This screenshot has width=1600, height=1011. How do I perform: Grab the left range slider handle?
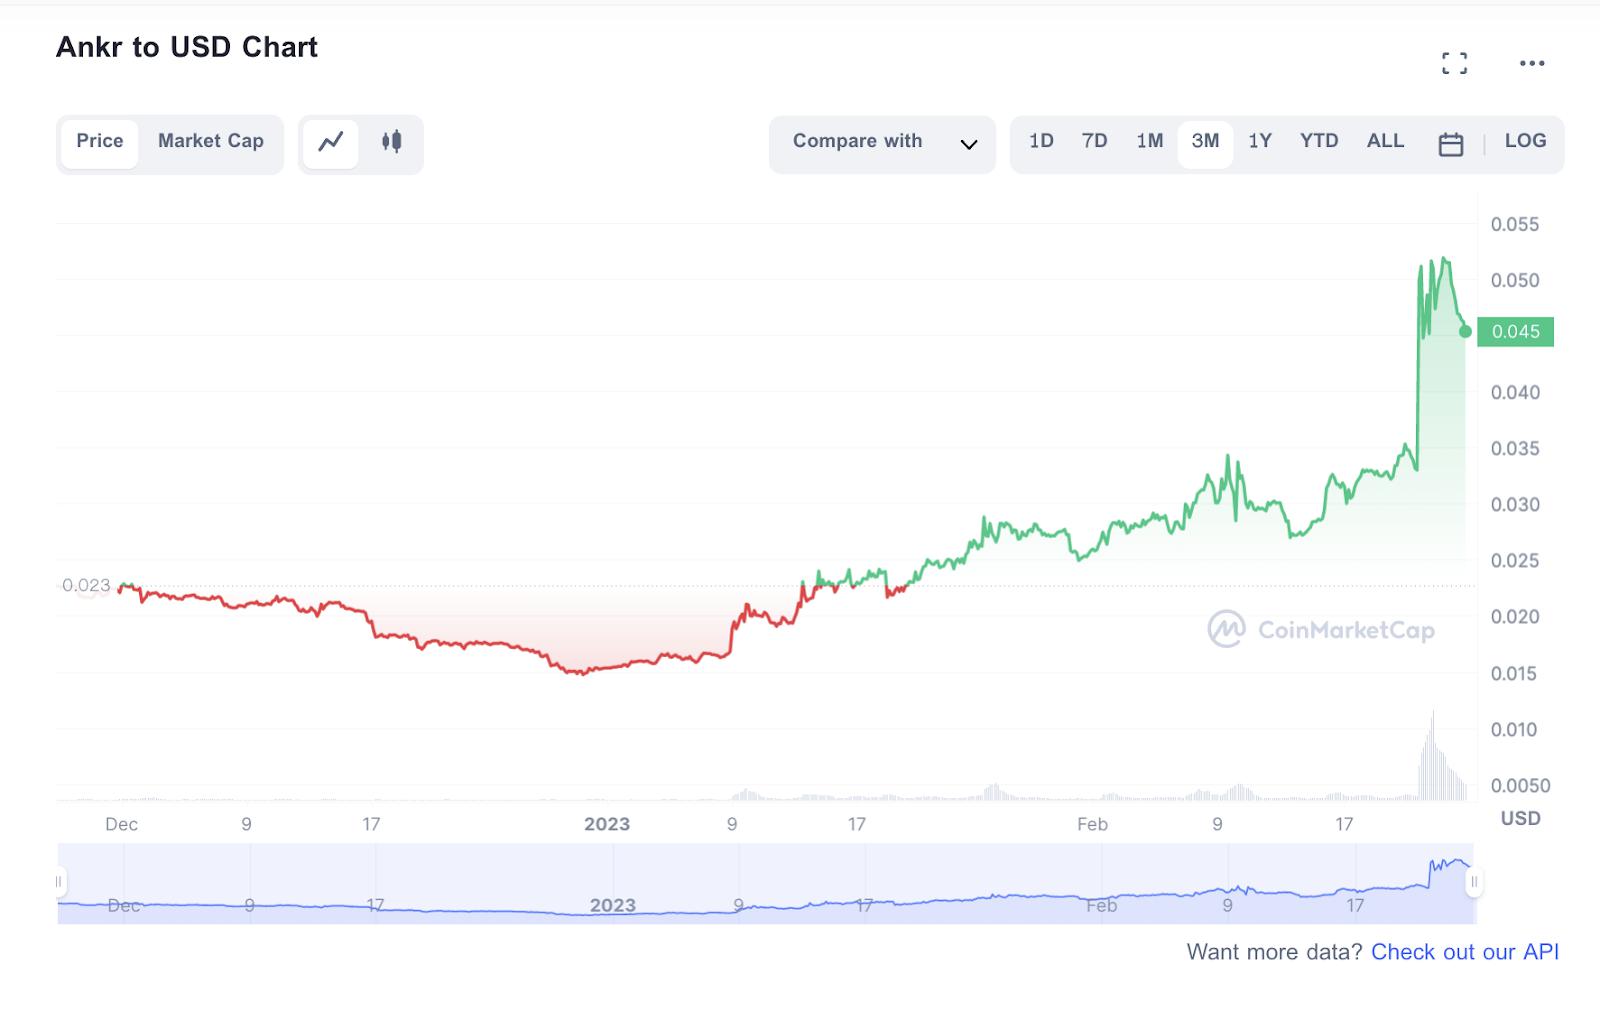tap(59, 881)
